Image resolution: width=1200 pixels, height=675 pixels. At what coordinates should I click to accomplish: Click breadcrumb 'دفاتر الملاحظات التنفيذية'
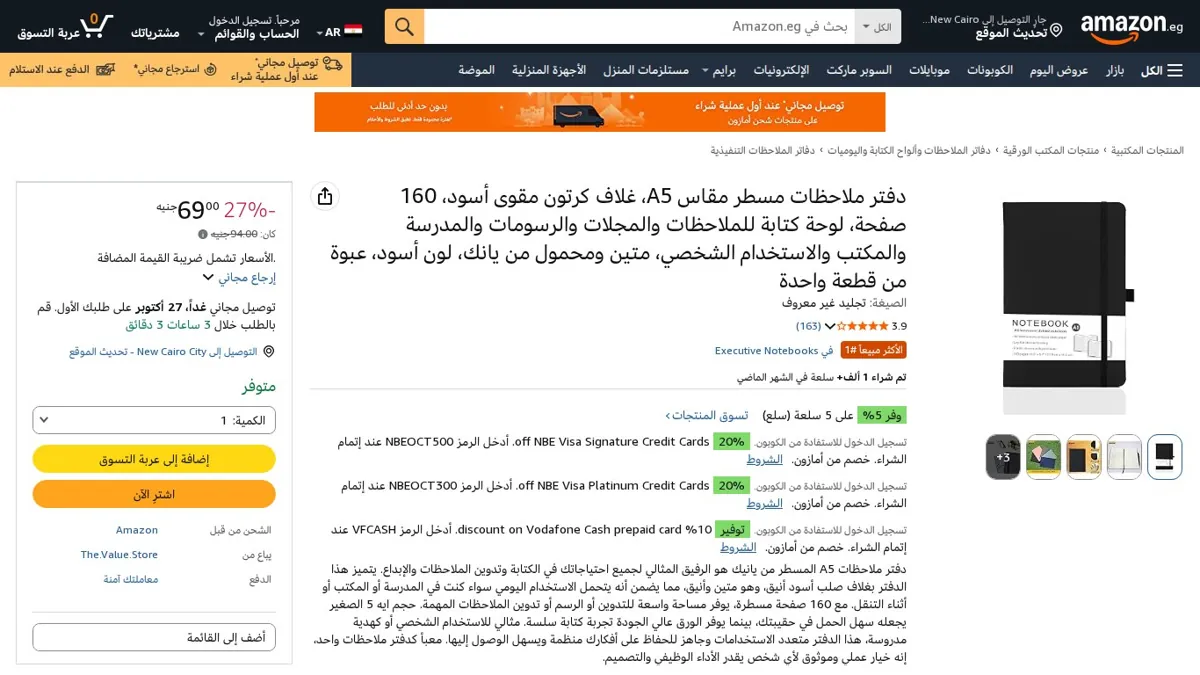(x=763, y=151)
